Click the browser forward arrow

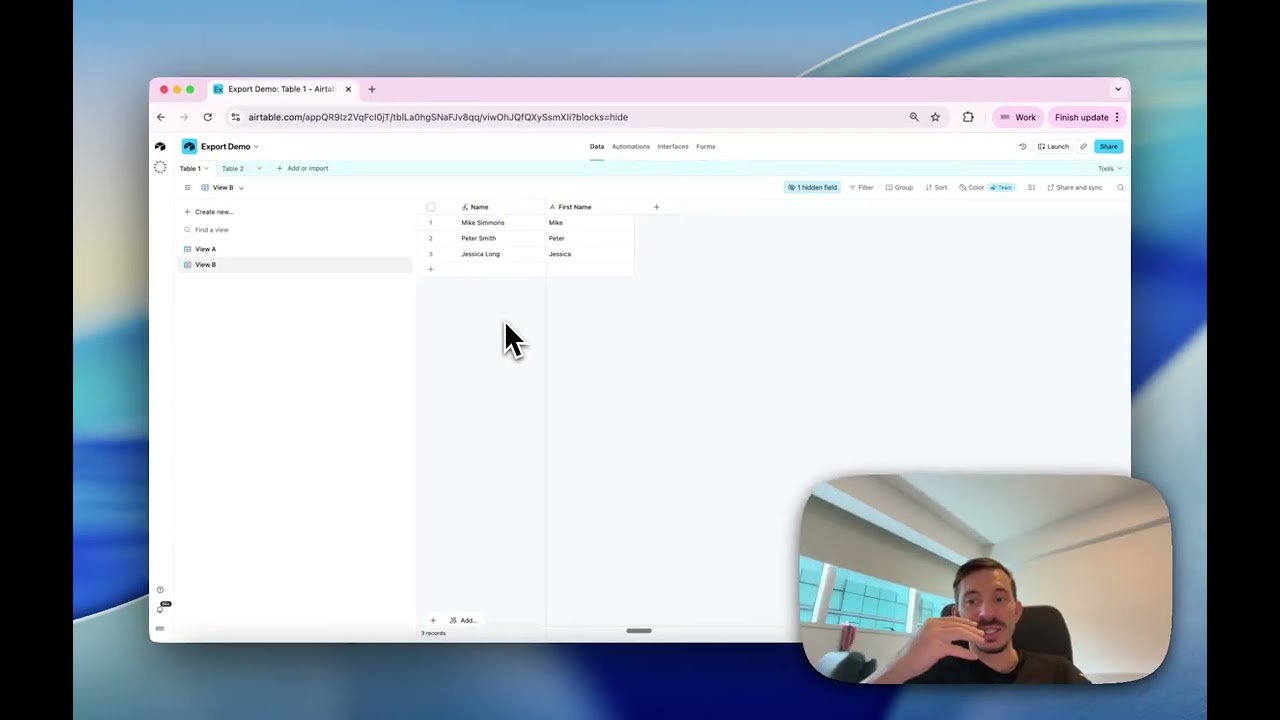click(184, 117)
